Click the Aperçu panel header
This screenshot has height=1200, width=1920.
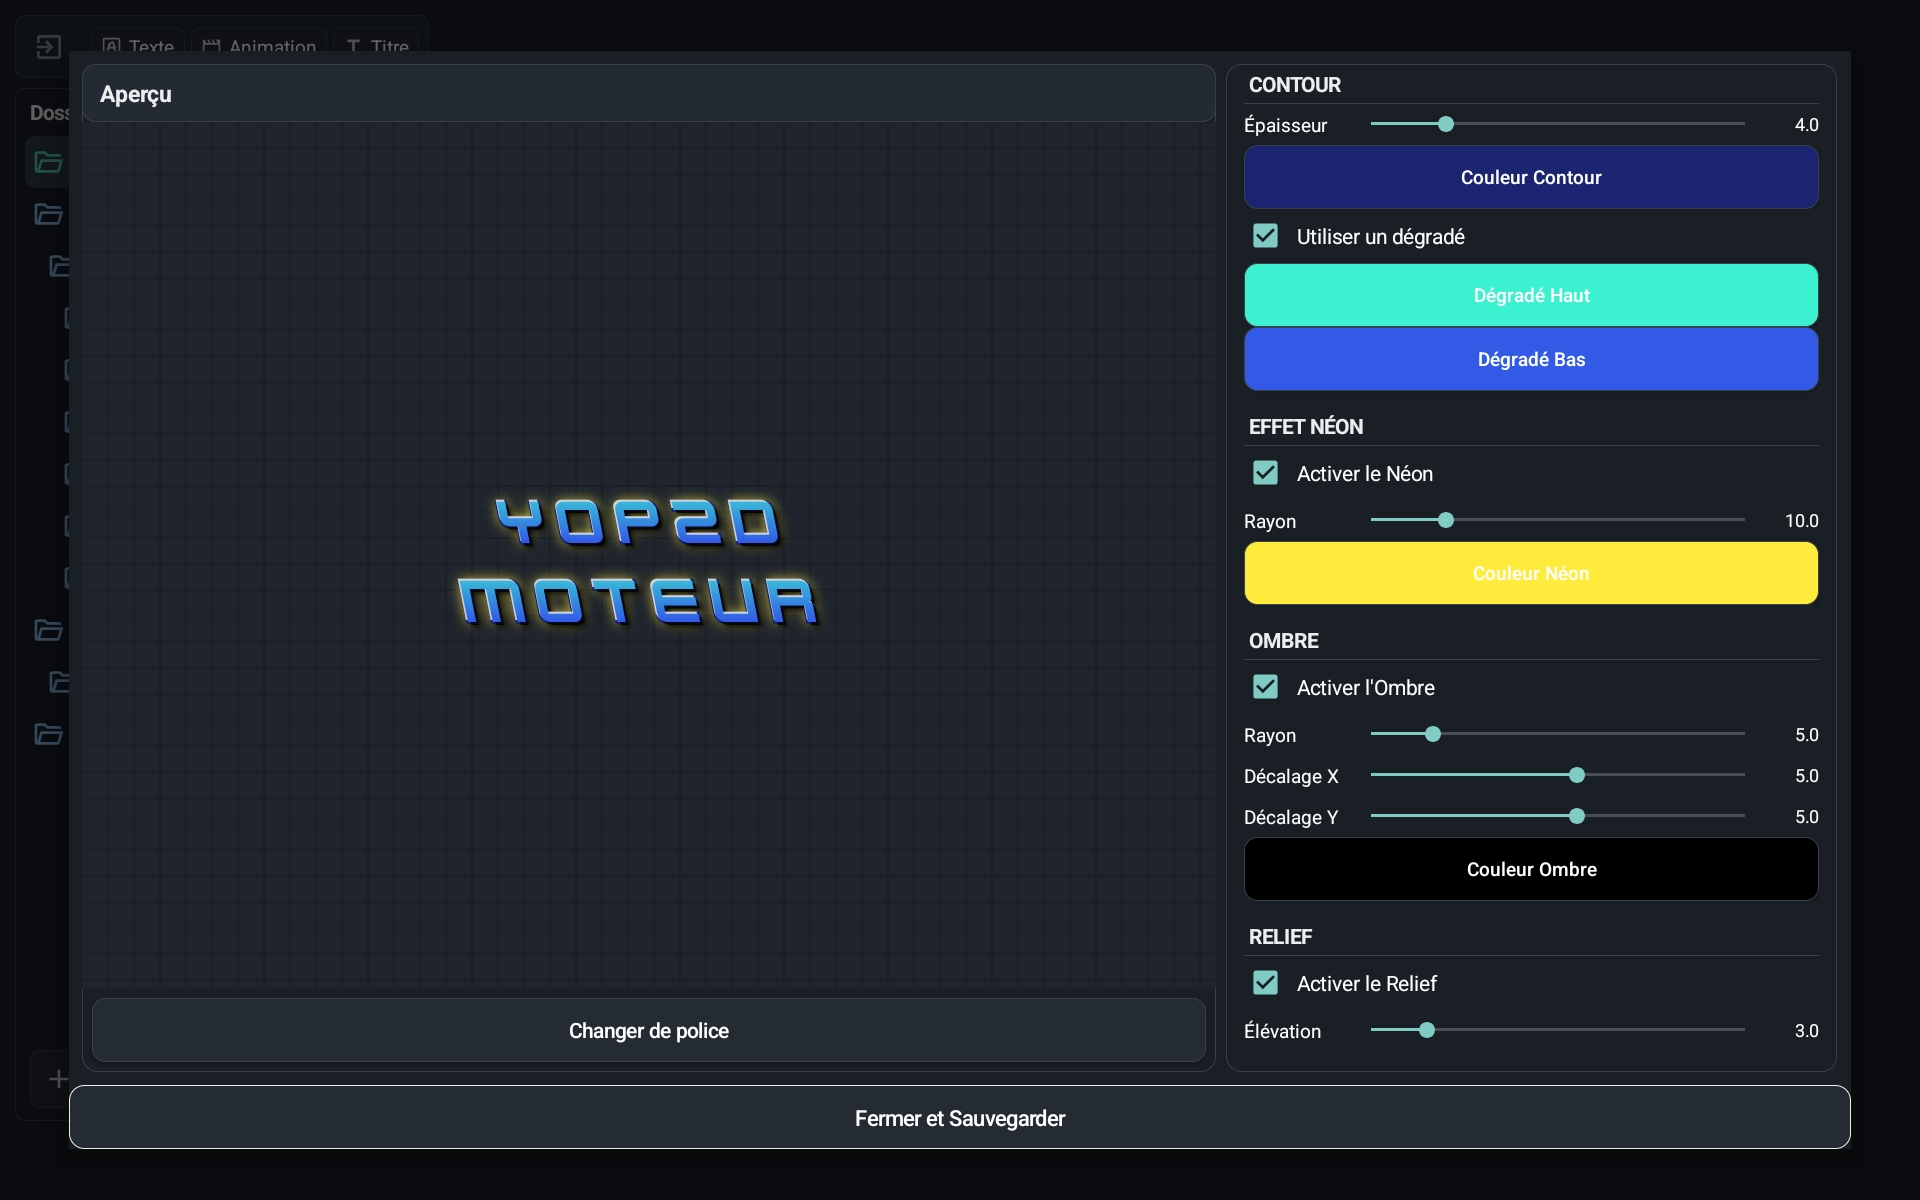pos(648,94)
